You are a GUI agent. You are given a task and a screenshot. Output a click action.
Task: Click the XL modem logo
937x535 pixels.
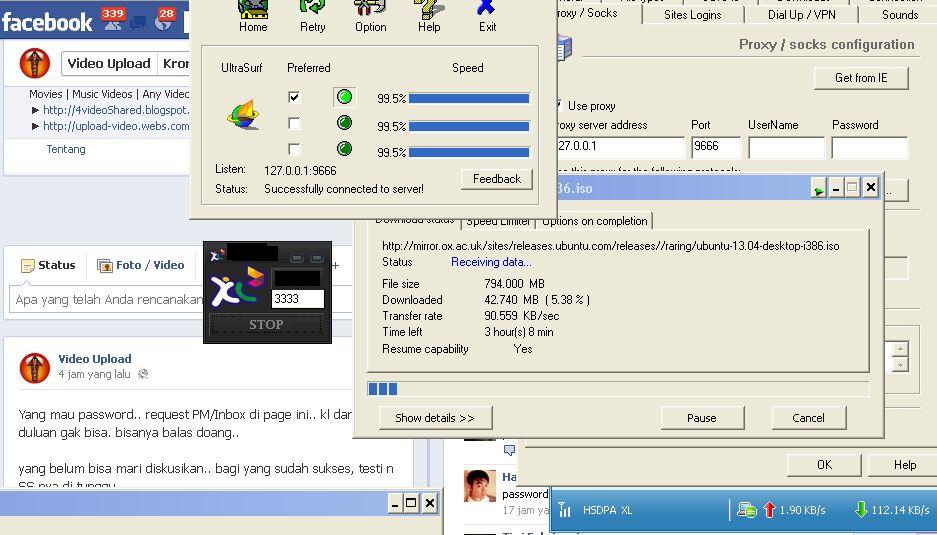(238, 286)
